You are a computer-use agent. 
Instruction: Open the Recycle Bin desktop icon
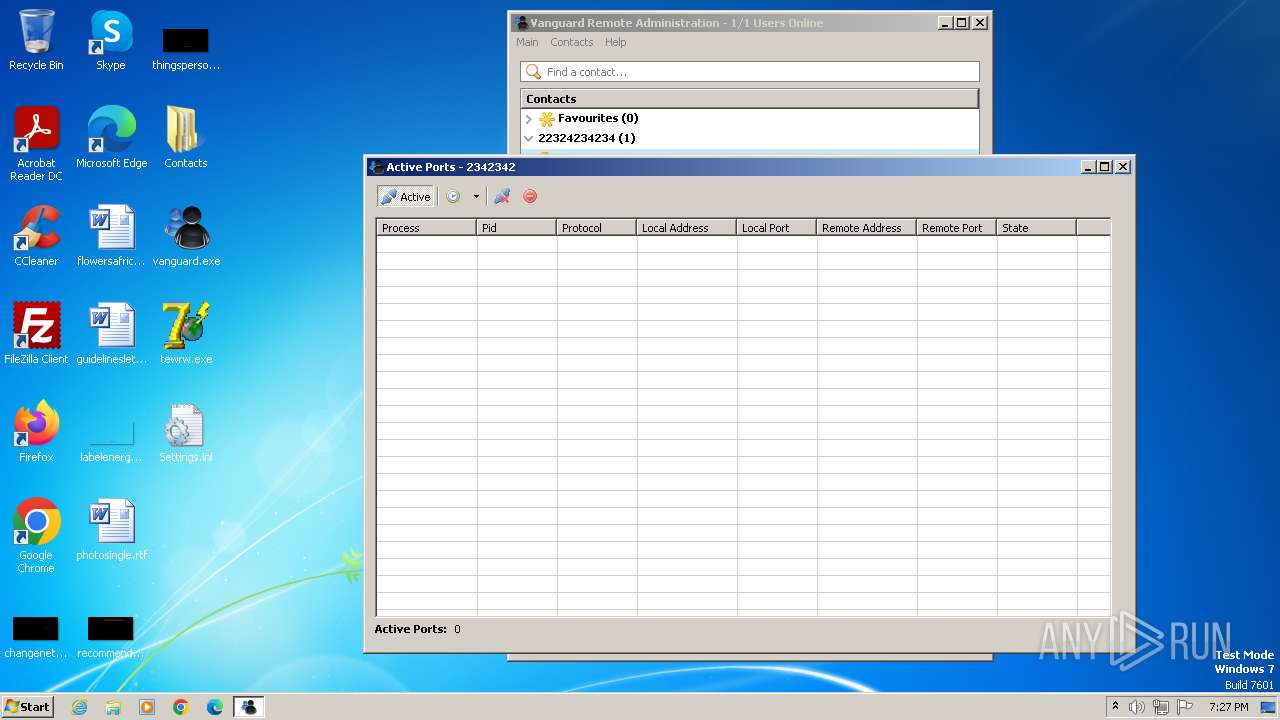pyautogui.click(x=36, y=40)
